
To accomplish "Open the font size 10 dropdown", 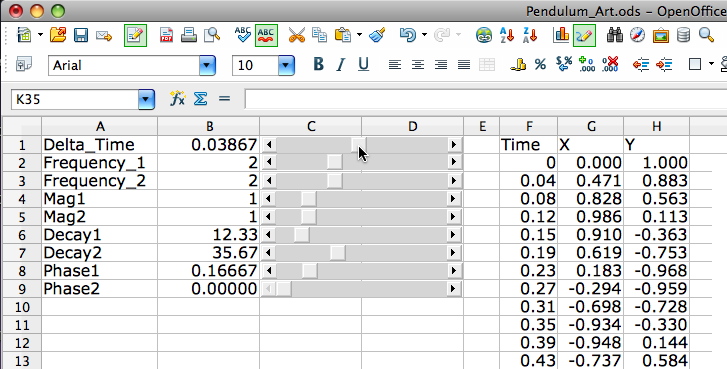I will coord(287,65).
